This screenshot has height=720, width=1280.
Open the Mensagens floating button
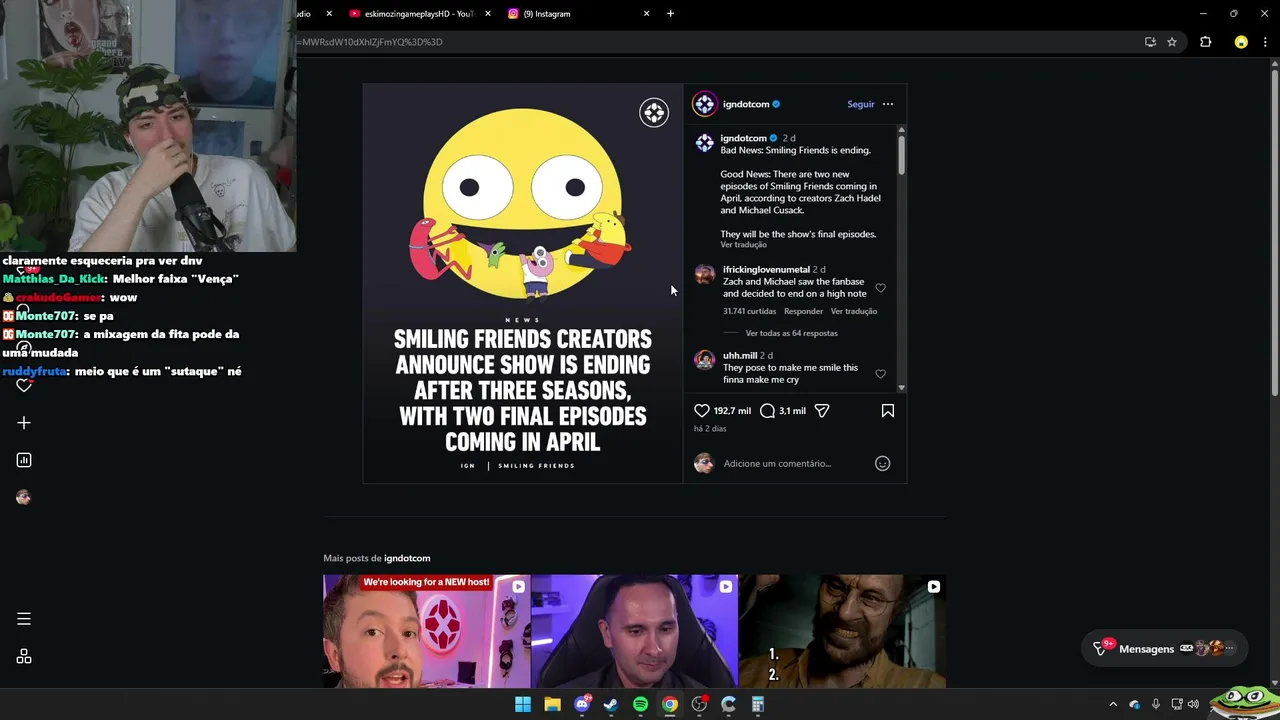coord(1165,648)
